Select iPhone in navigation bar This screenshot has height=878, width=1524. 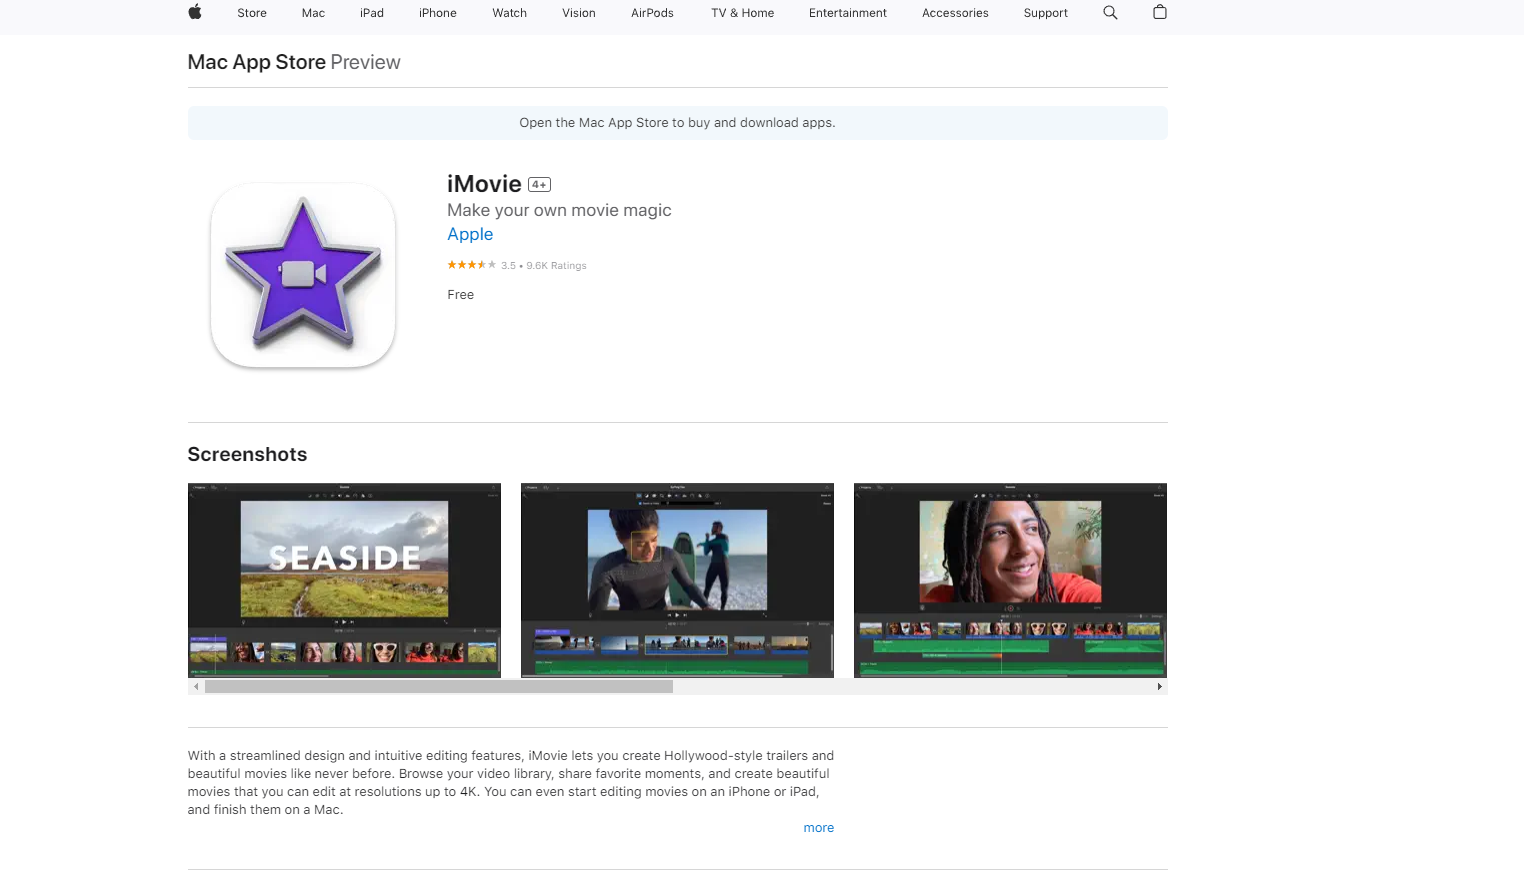pyautogui.click(x=438, y=13)
